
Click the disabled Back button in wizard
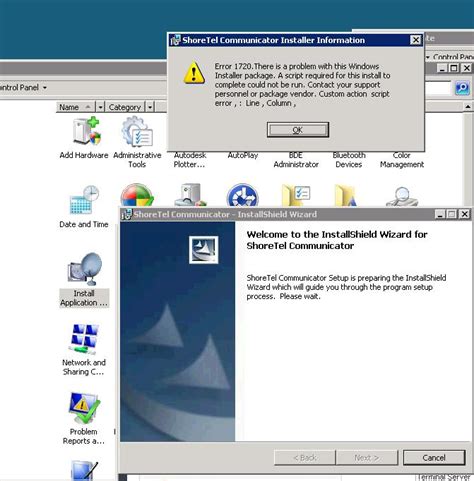(x=305, y=458)
